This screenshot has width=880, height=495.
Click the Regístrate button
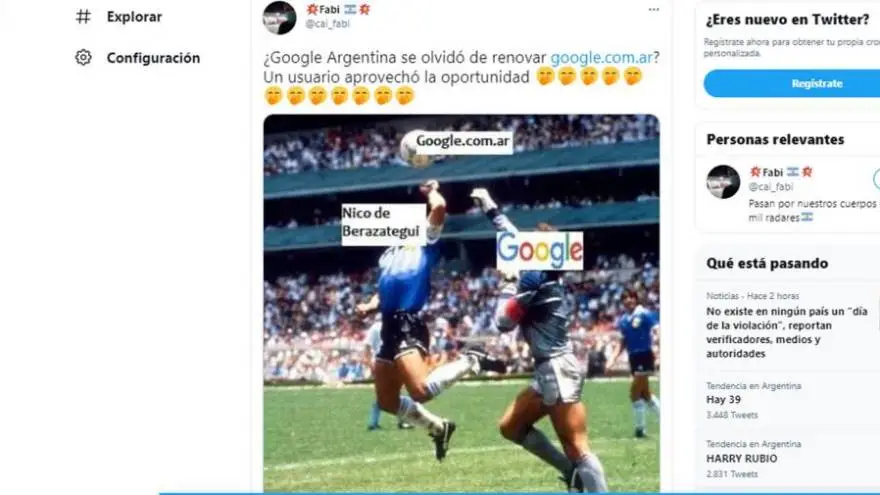pos(791,83)
